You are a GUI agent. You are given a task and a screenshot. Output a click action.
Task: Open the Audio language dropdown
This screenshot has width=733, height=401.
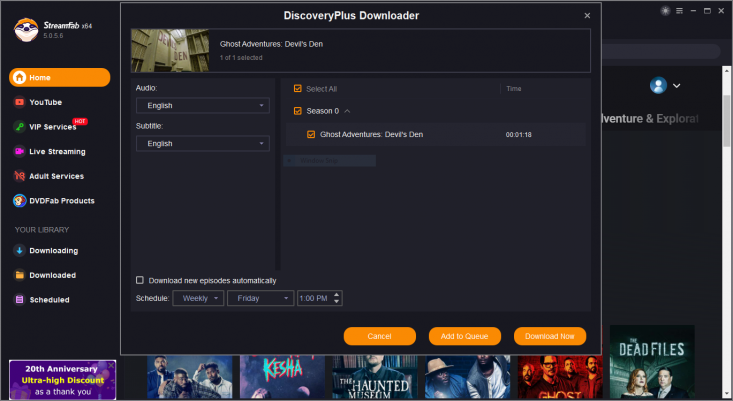[x=202, y=106]
